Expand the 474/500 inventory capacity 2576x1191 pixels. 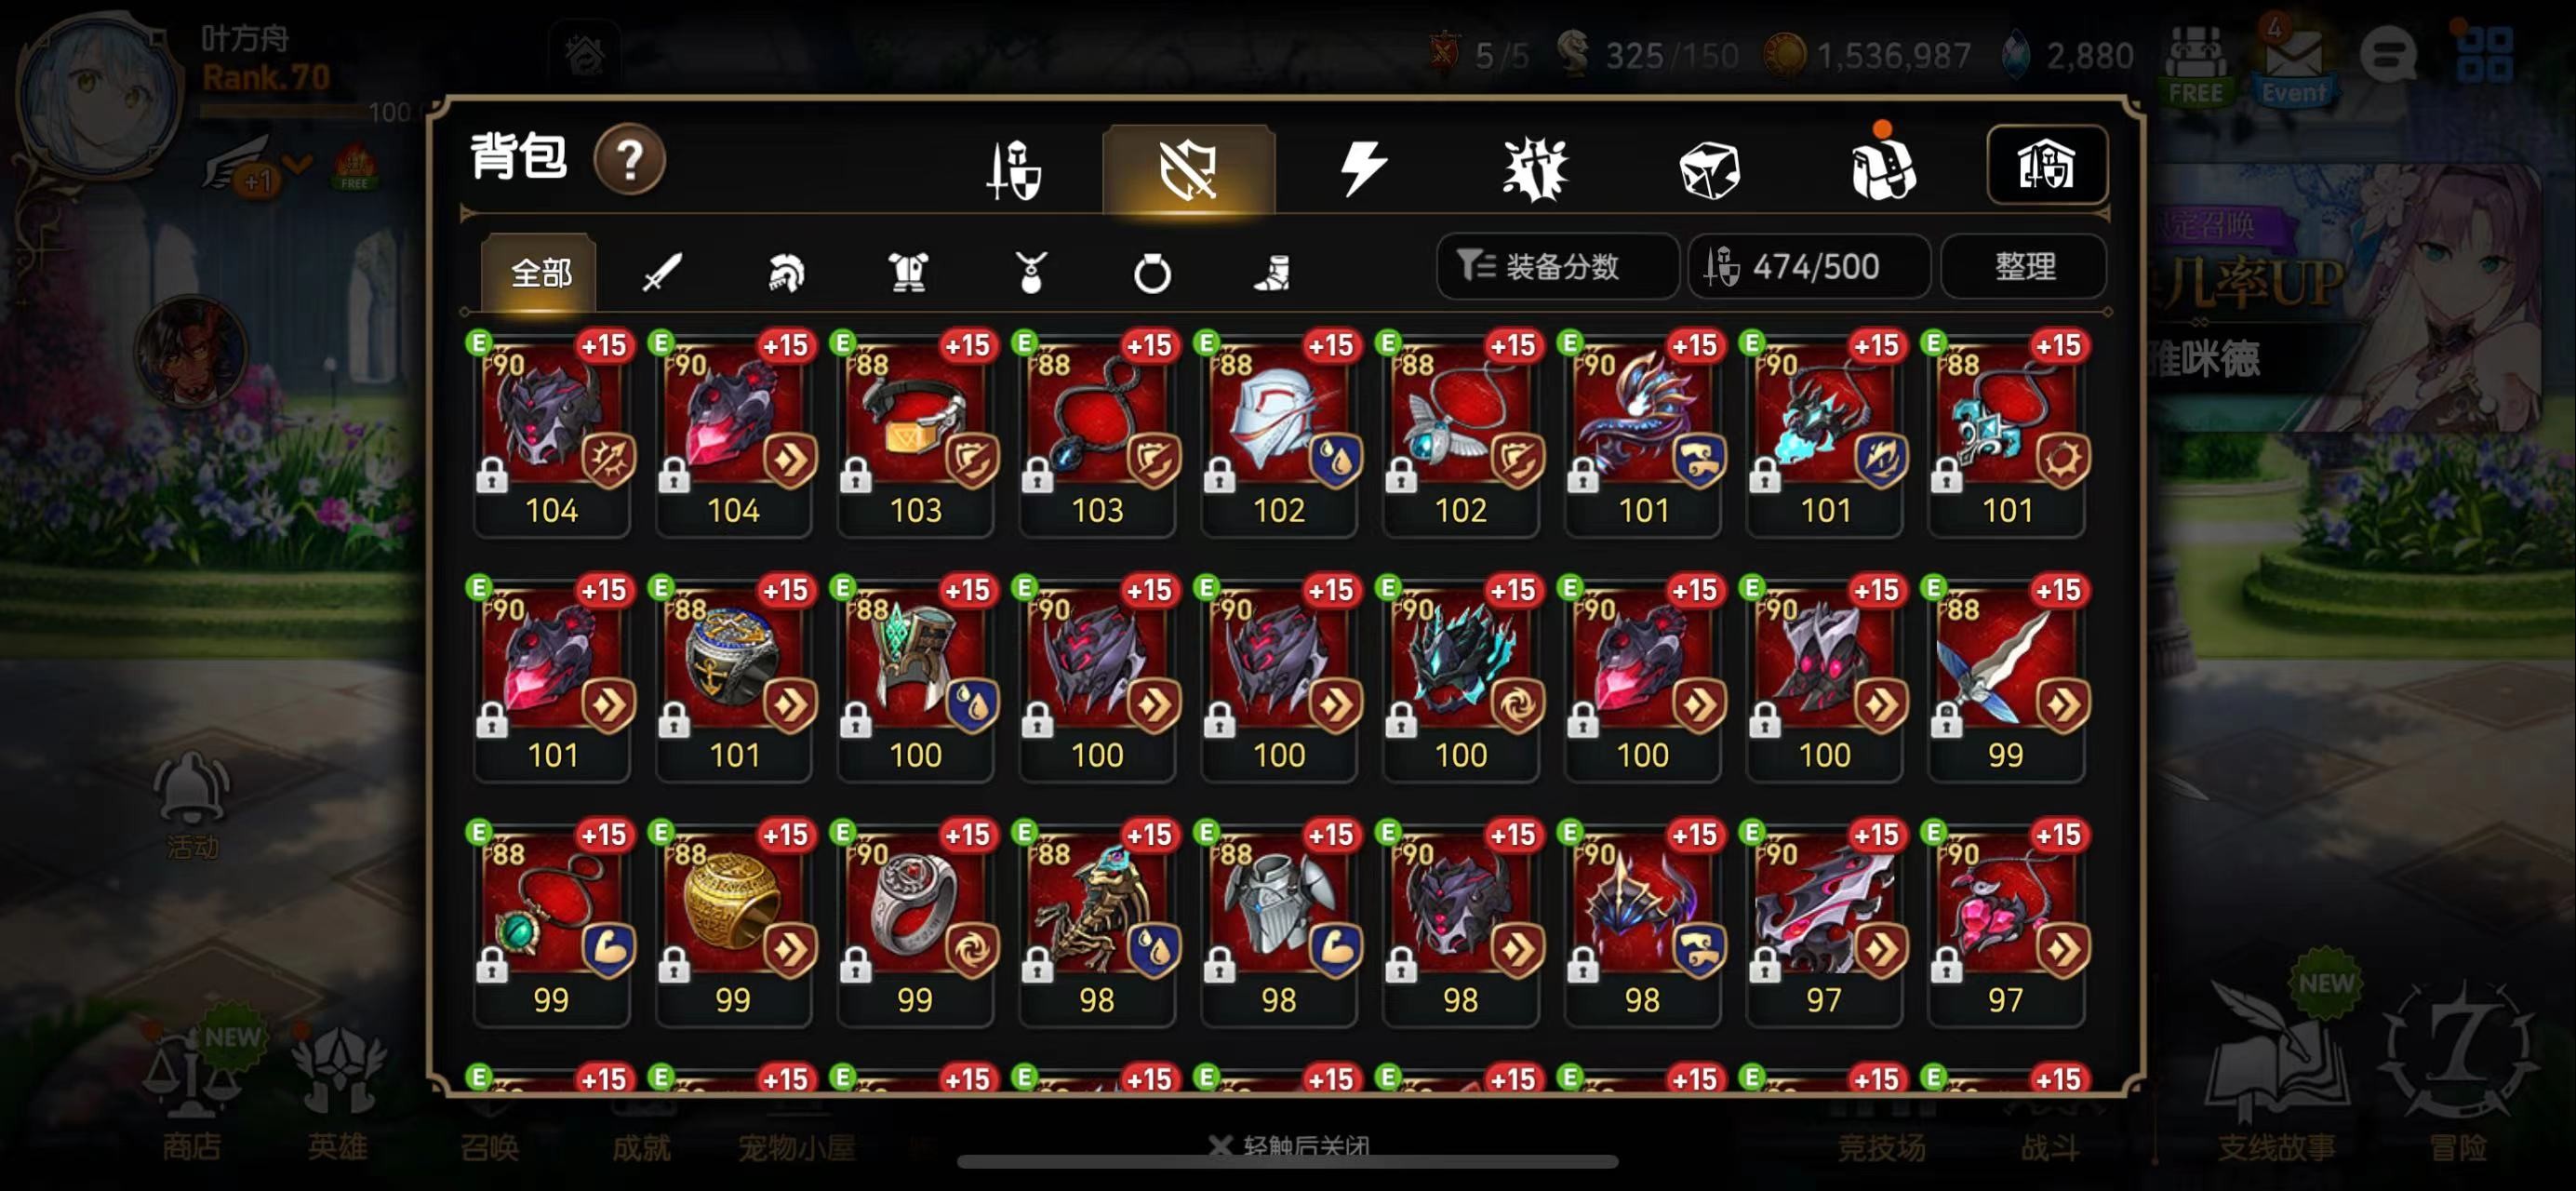click(1808, 267)
